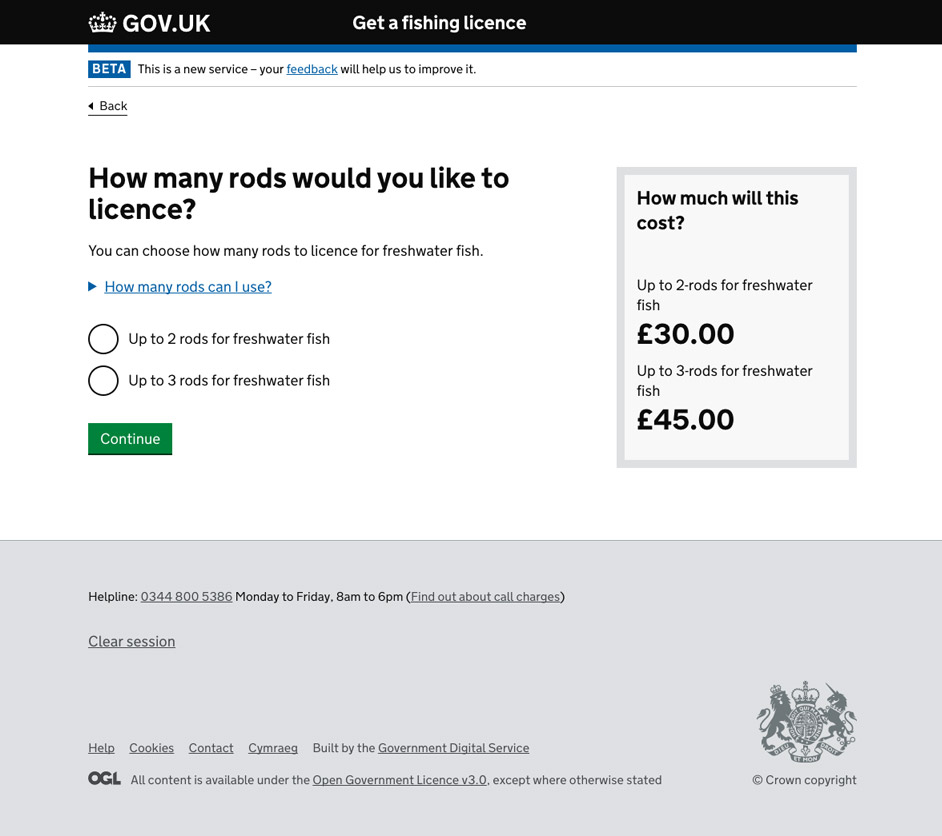Open the Contact footer link
Viewport: 942px width, 836px height.
211,747
